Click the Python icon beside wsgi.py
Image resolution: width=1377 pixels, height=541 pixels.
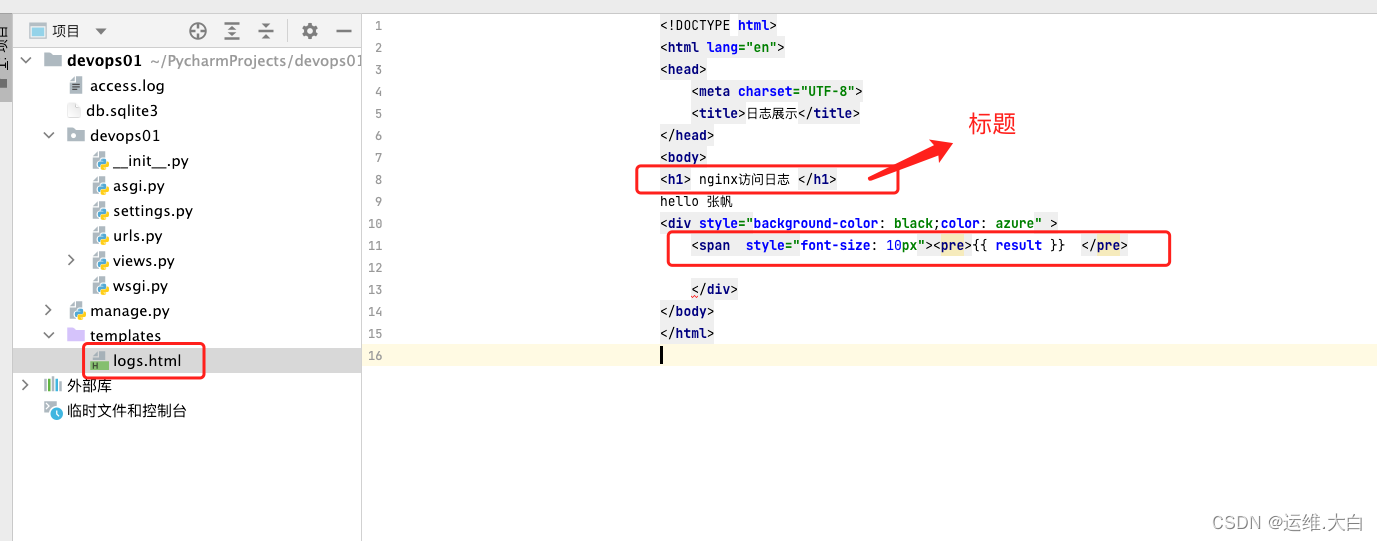point(100,286)
